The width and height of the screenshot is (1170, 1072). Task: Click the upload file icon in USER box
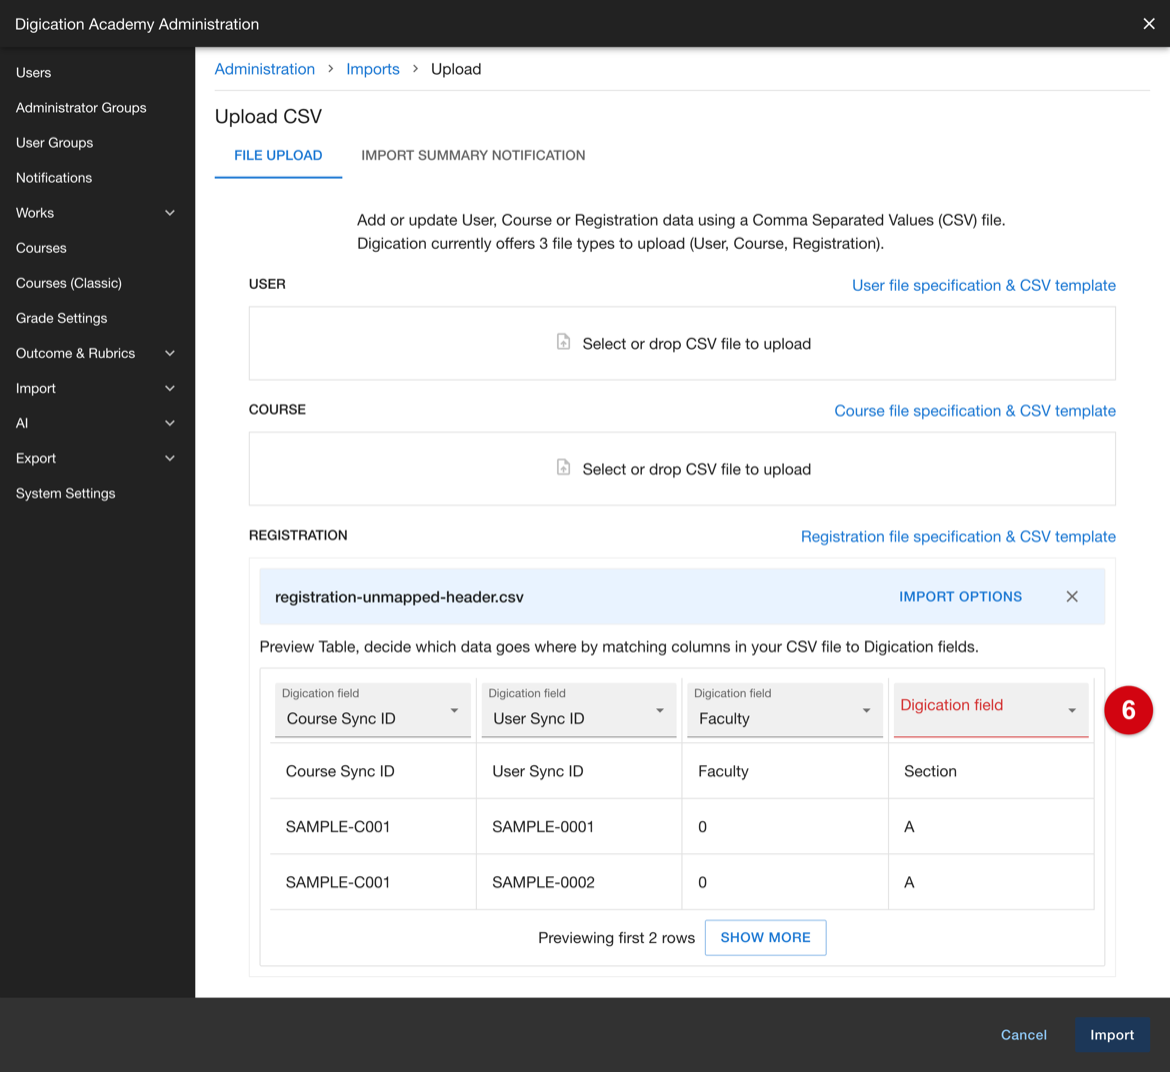pos(563,342)
